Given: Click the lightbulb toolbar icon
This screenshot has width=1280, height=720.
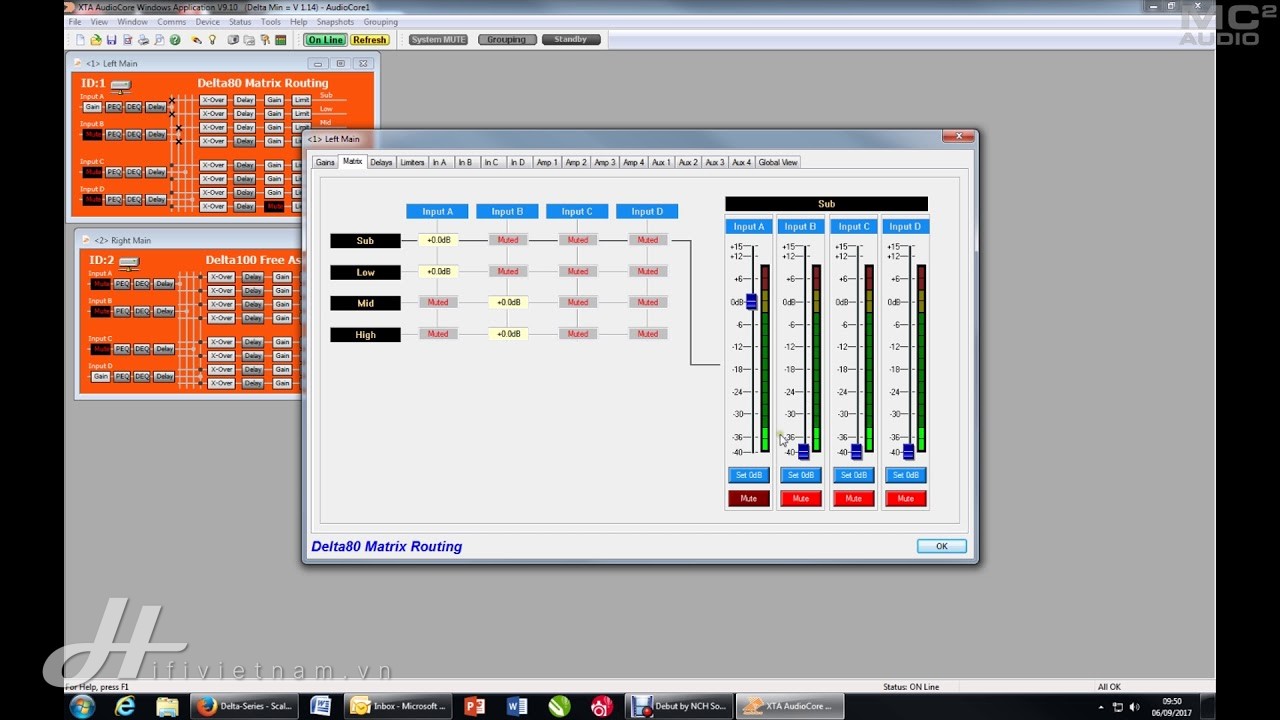Looking at the screenshot, I should click(x=212, y=40).
